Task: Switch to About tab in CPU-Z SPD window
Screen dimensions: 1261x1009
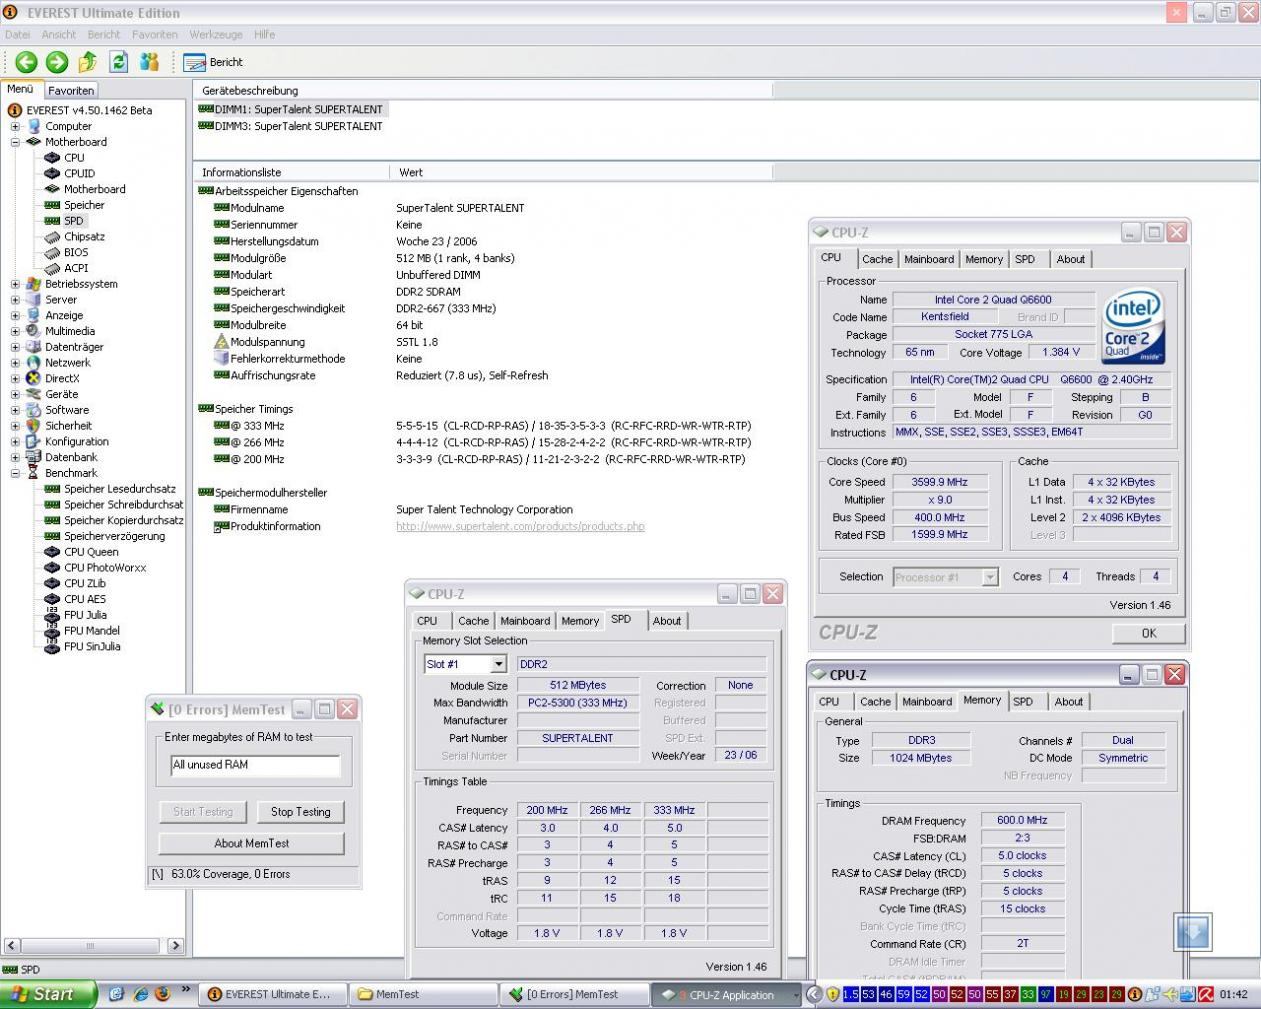Action: point(667,621)
